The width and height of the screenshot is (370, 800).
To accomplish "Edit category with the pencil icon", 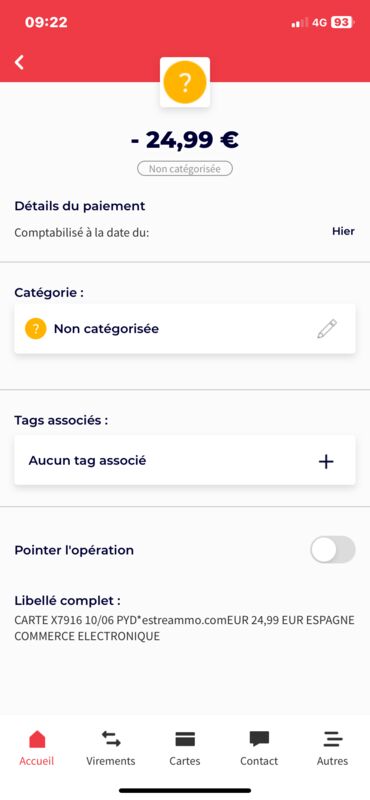I will click(x=327, y=329).
